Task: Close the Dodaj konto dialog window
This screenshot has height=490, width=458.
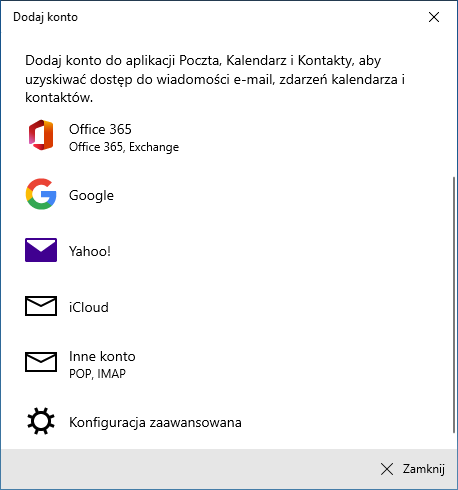Action: 434,17
